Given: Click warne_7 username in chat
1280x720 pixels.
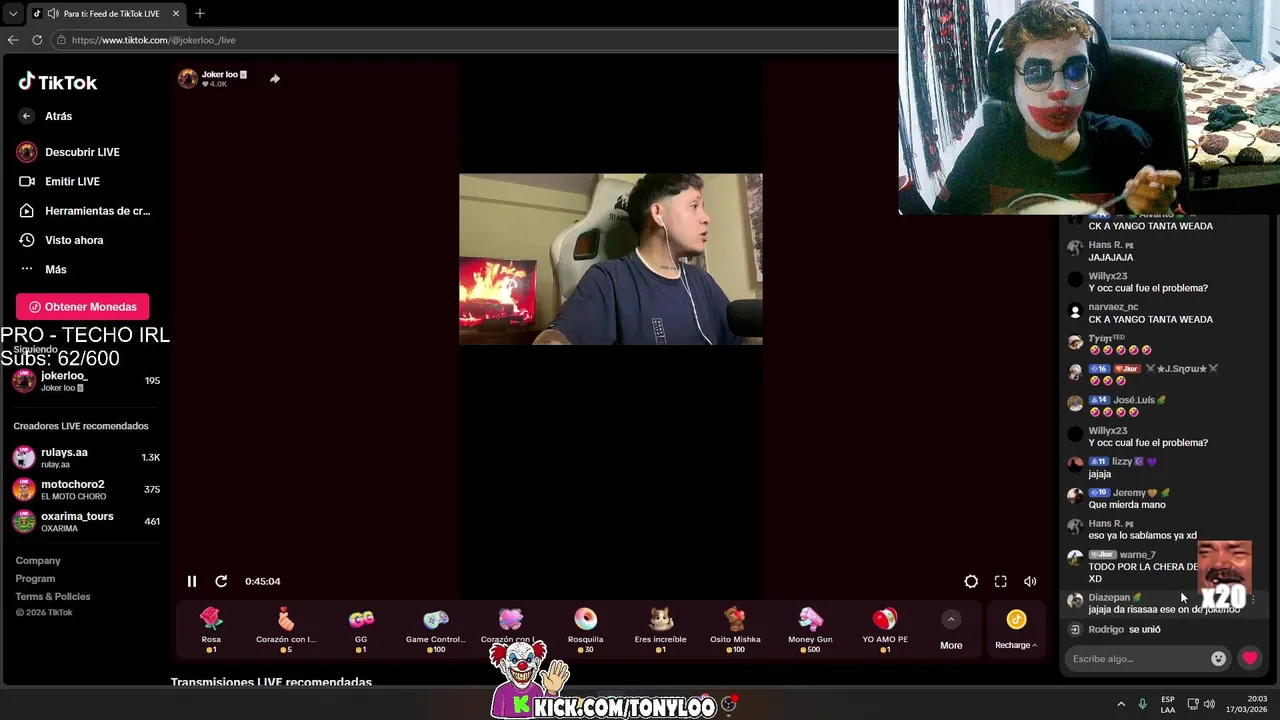Looking at the screenshot, I should (x=1137, y=555).
